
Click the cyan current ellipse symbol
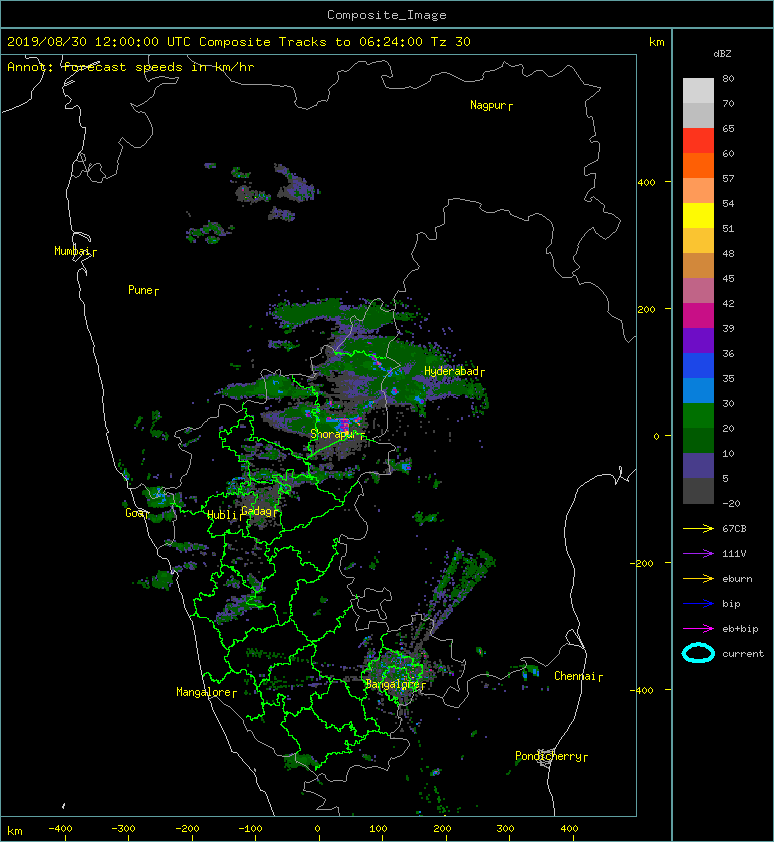[698, 654]
